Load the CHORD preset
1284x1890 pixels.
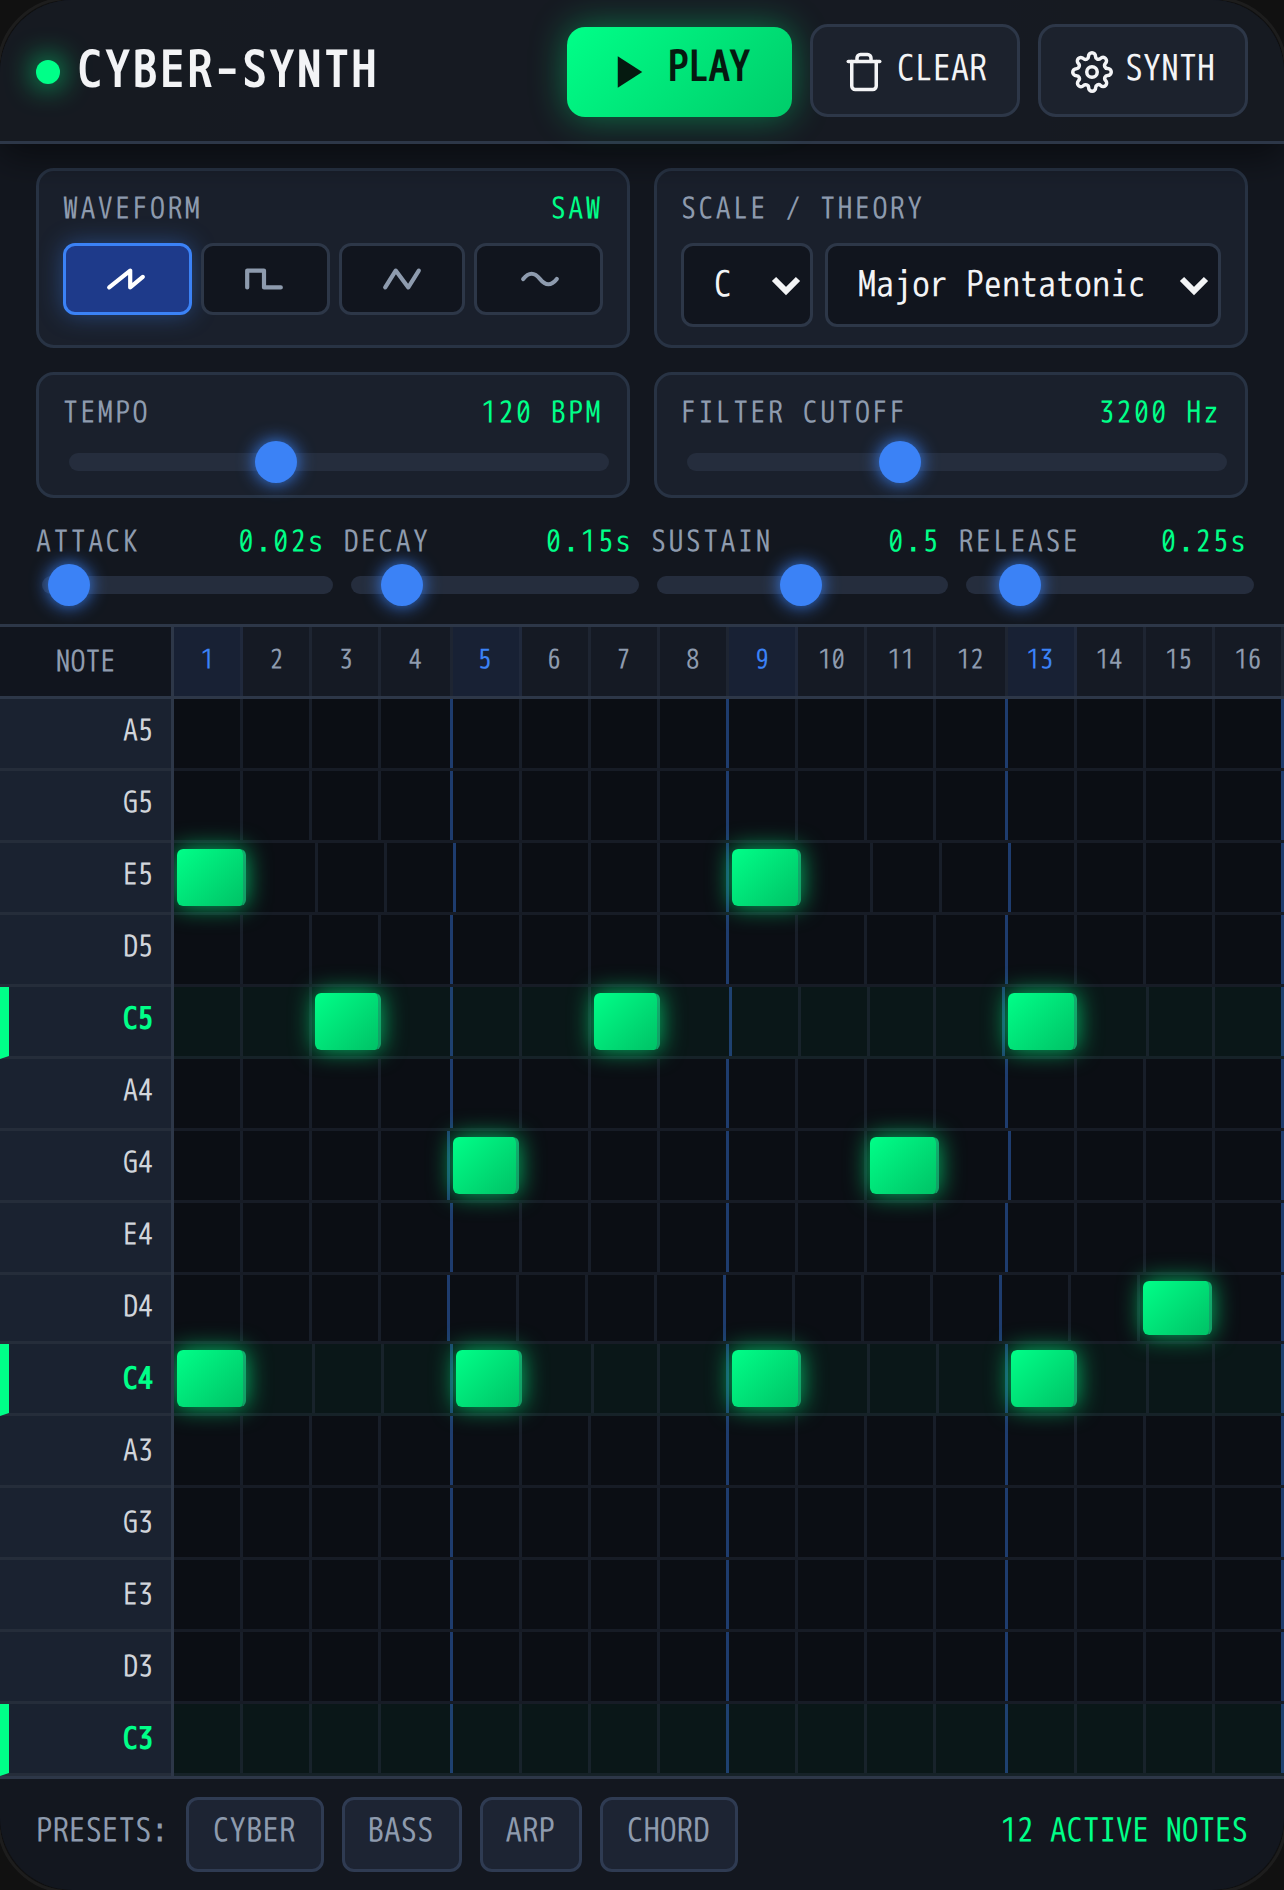pos(668,1834)
